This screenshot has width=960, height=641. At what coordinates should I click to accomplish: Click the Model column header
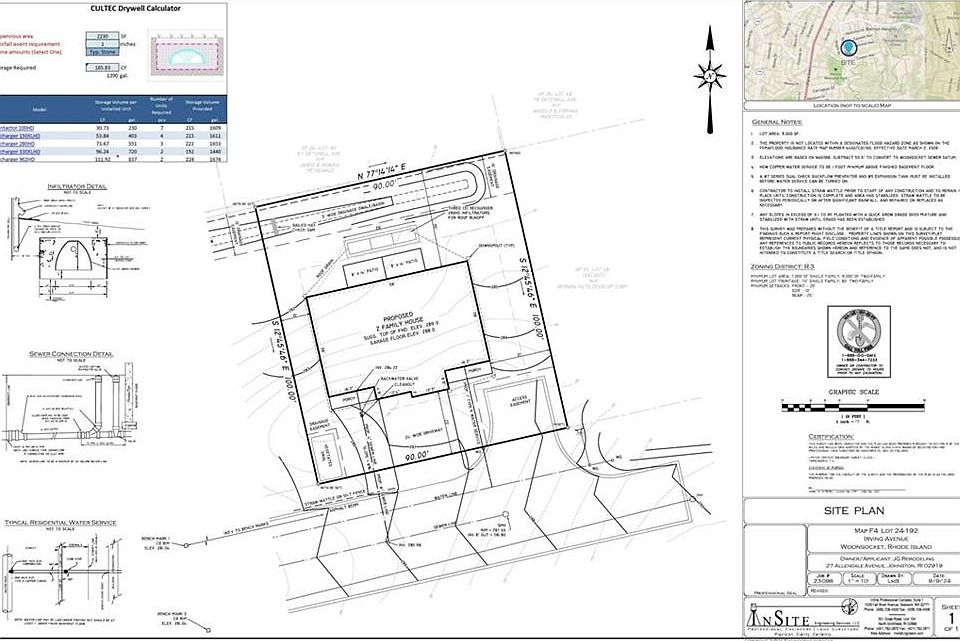[39, 109]
